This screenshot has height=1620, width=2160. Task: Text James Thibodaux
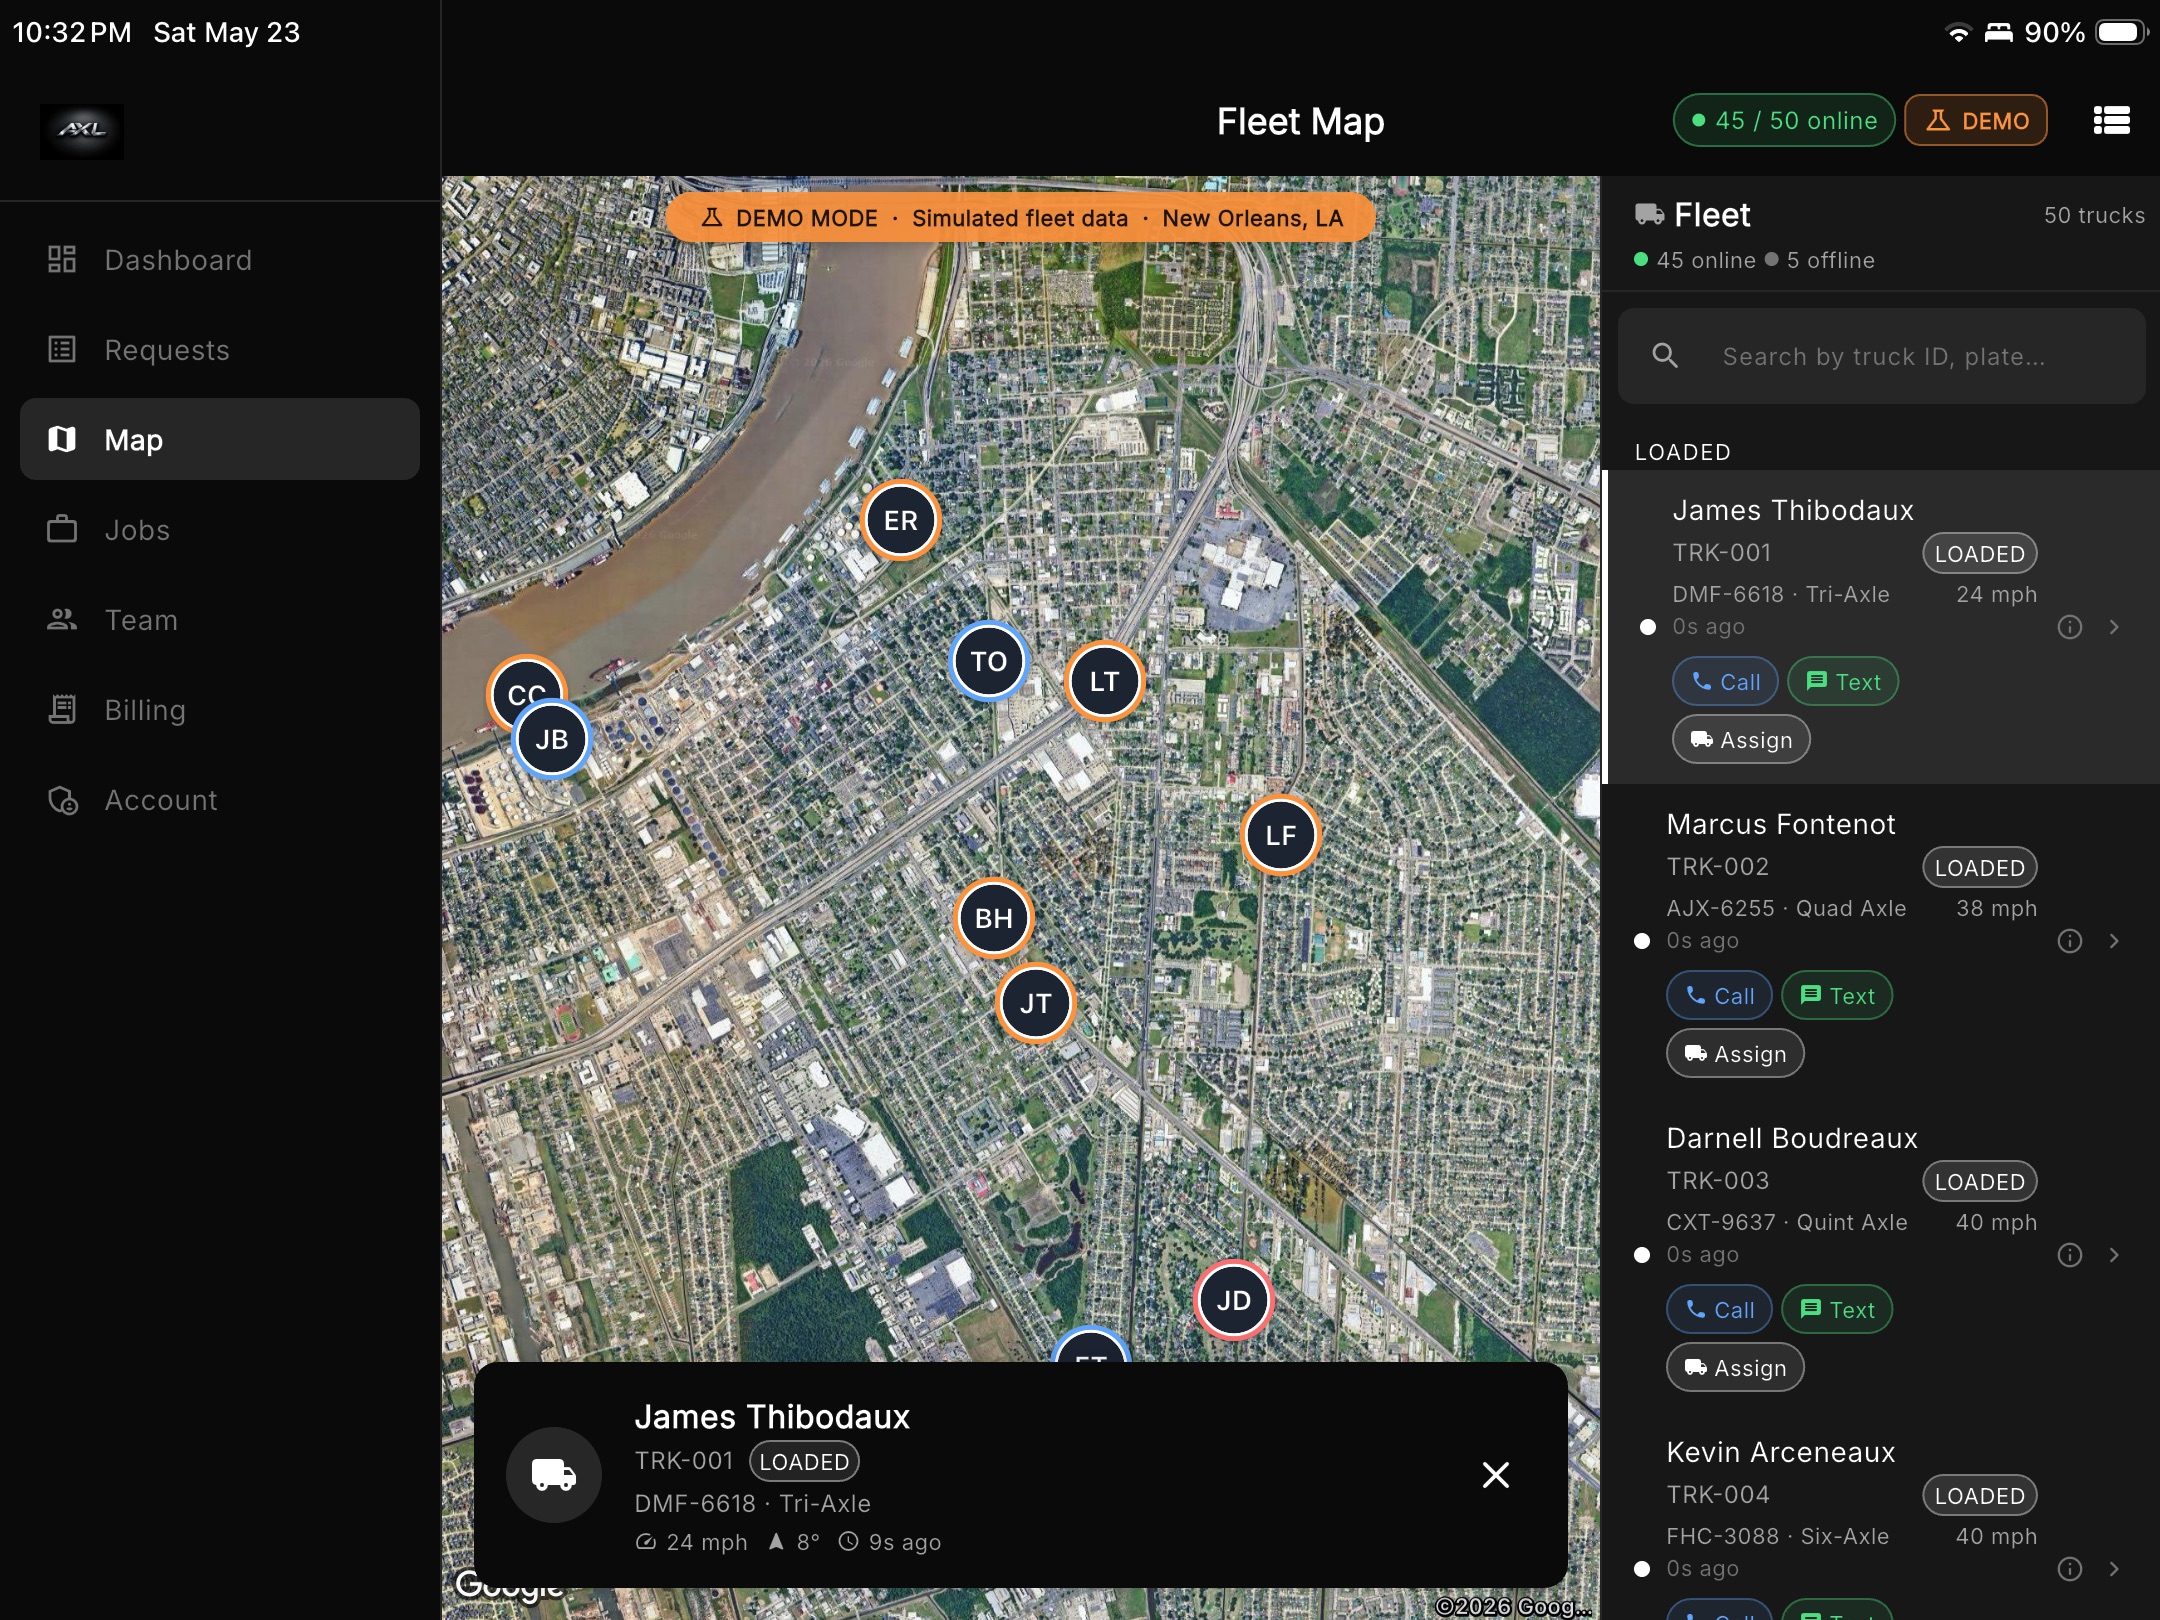1843,682
